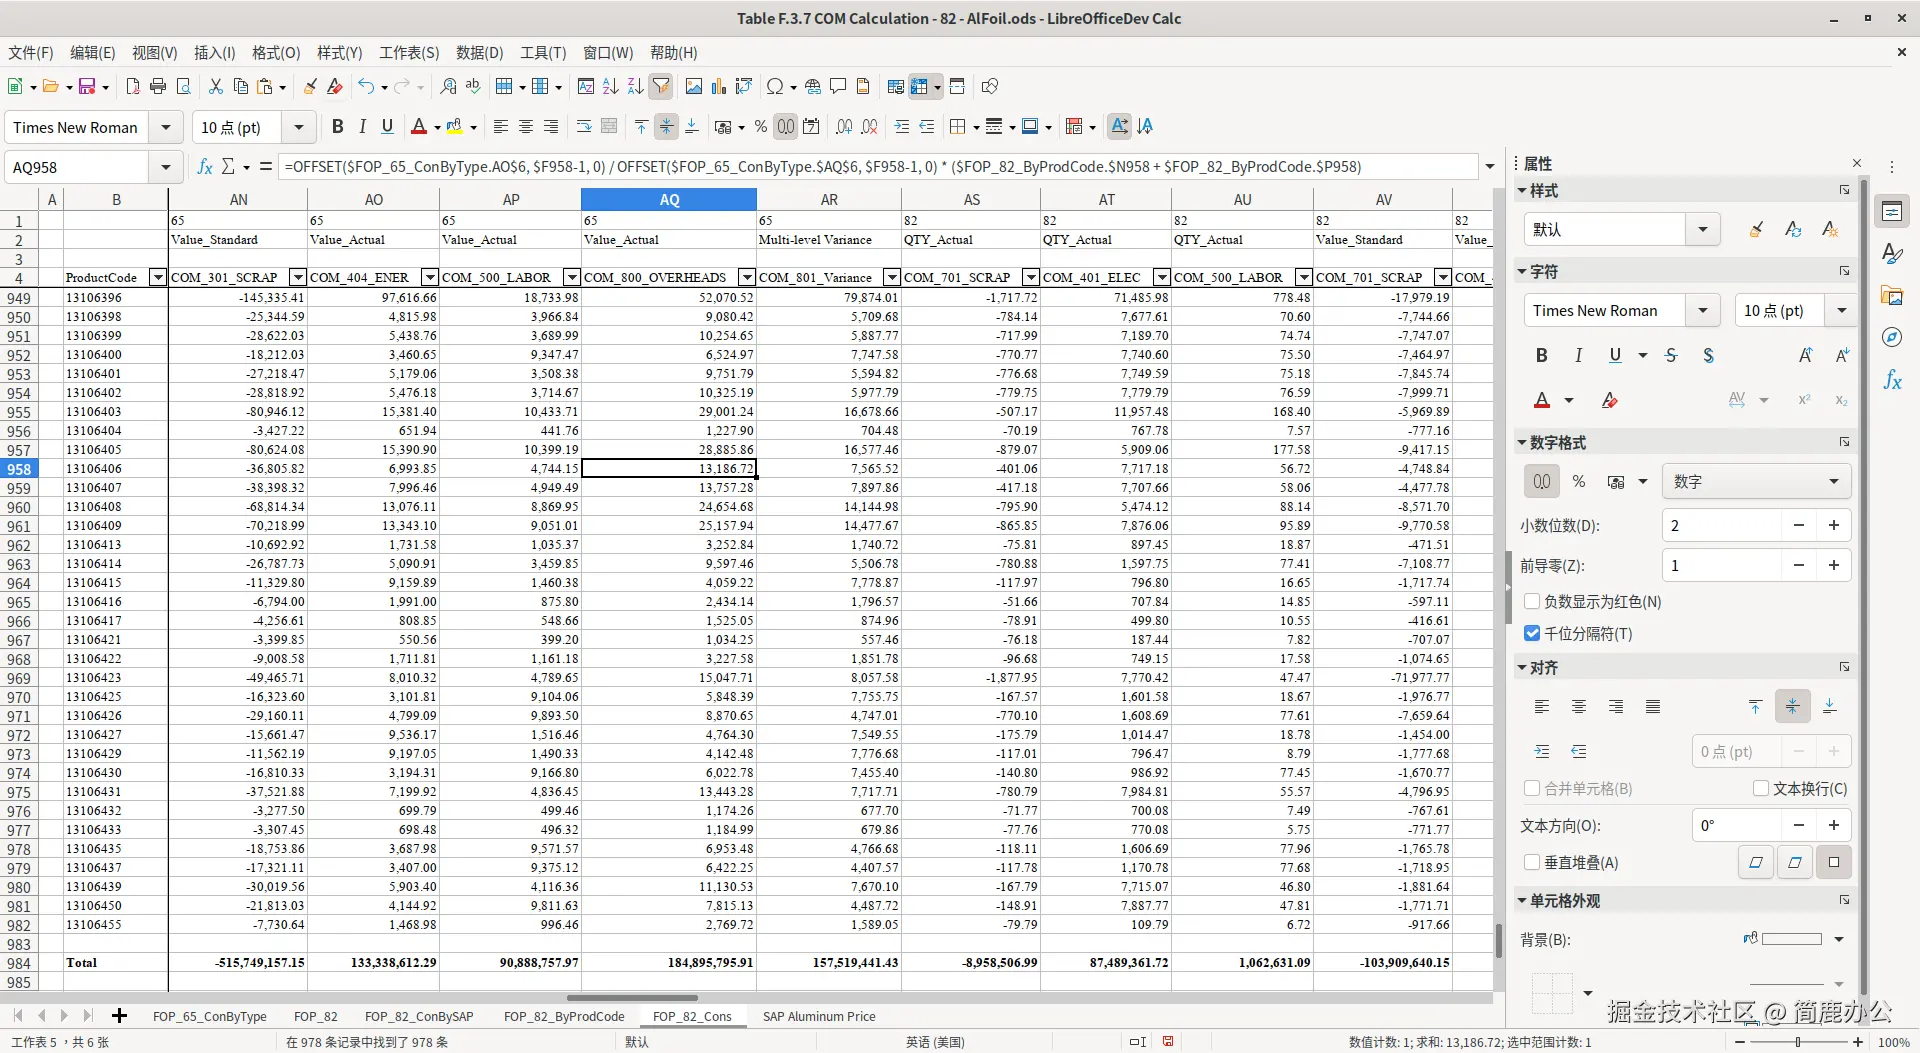
Task: Open the insert special character tool
Action: click(x=776, y=86)
